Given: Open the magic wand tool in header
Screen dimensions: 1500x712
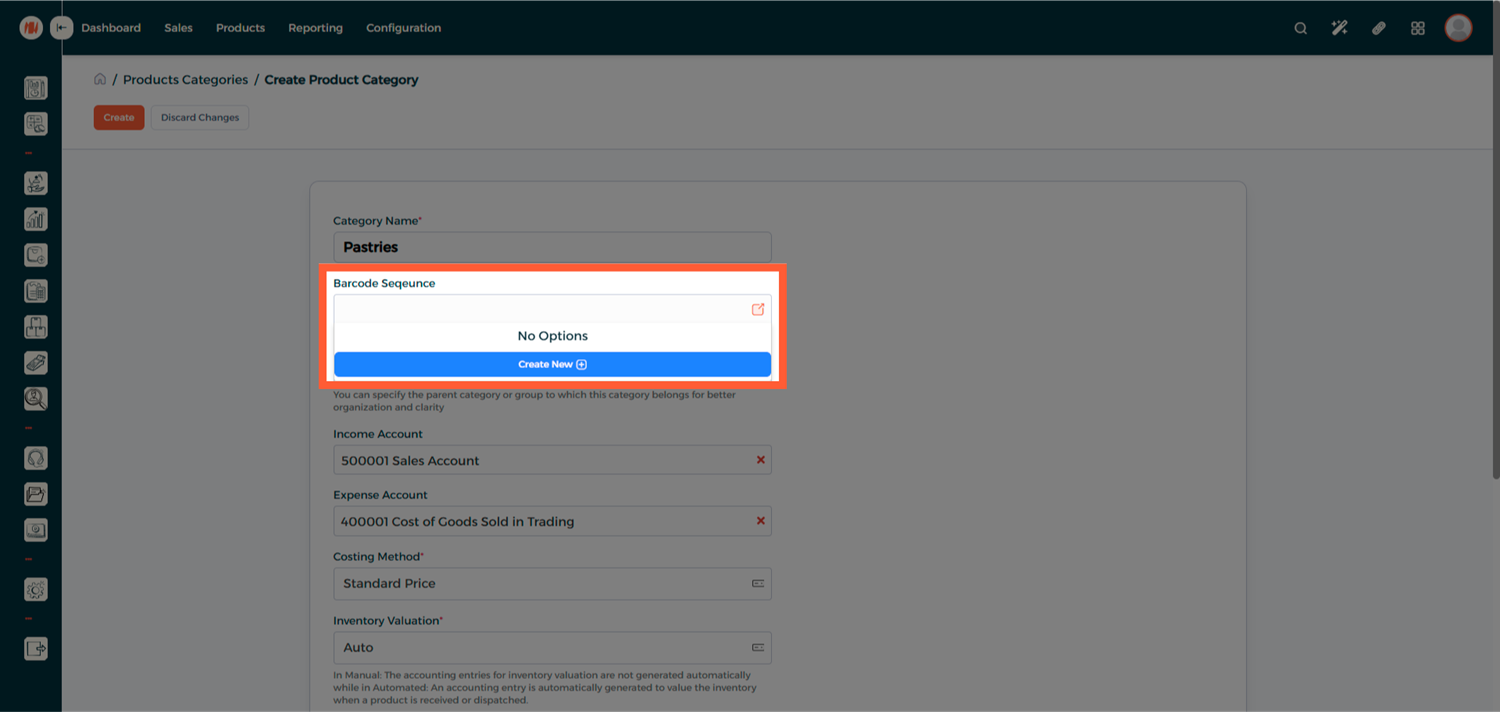Looking at the screenshot, I should pyautogui.click(x=1339, y=28).
